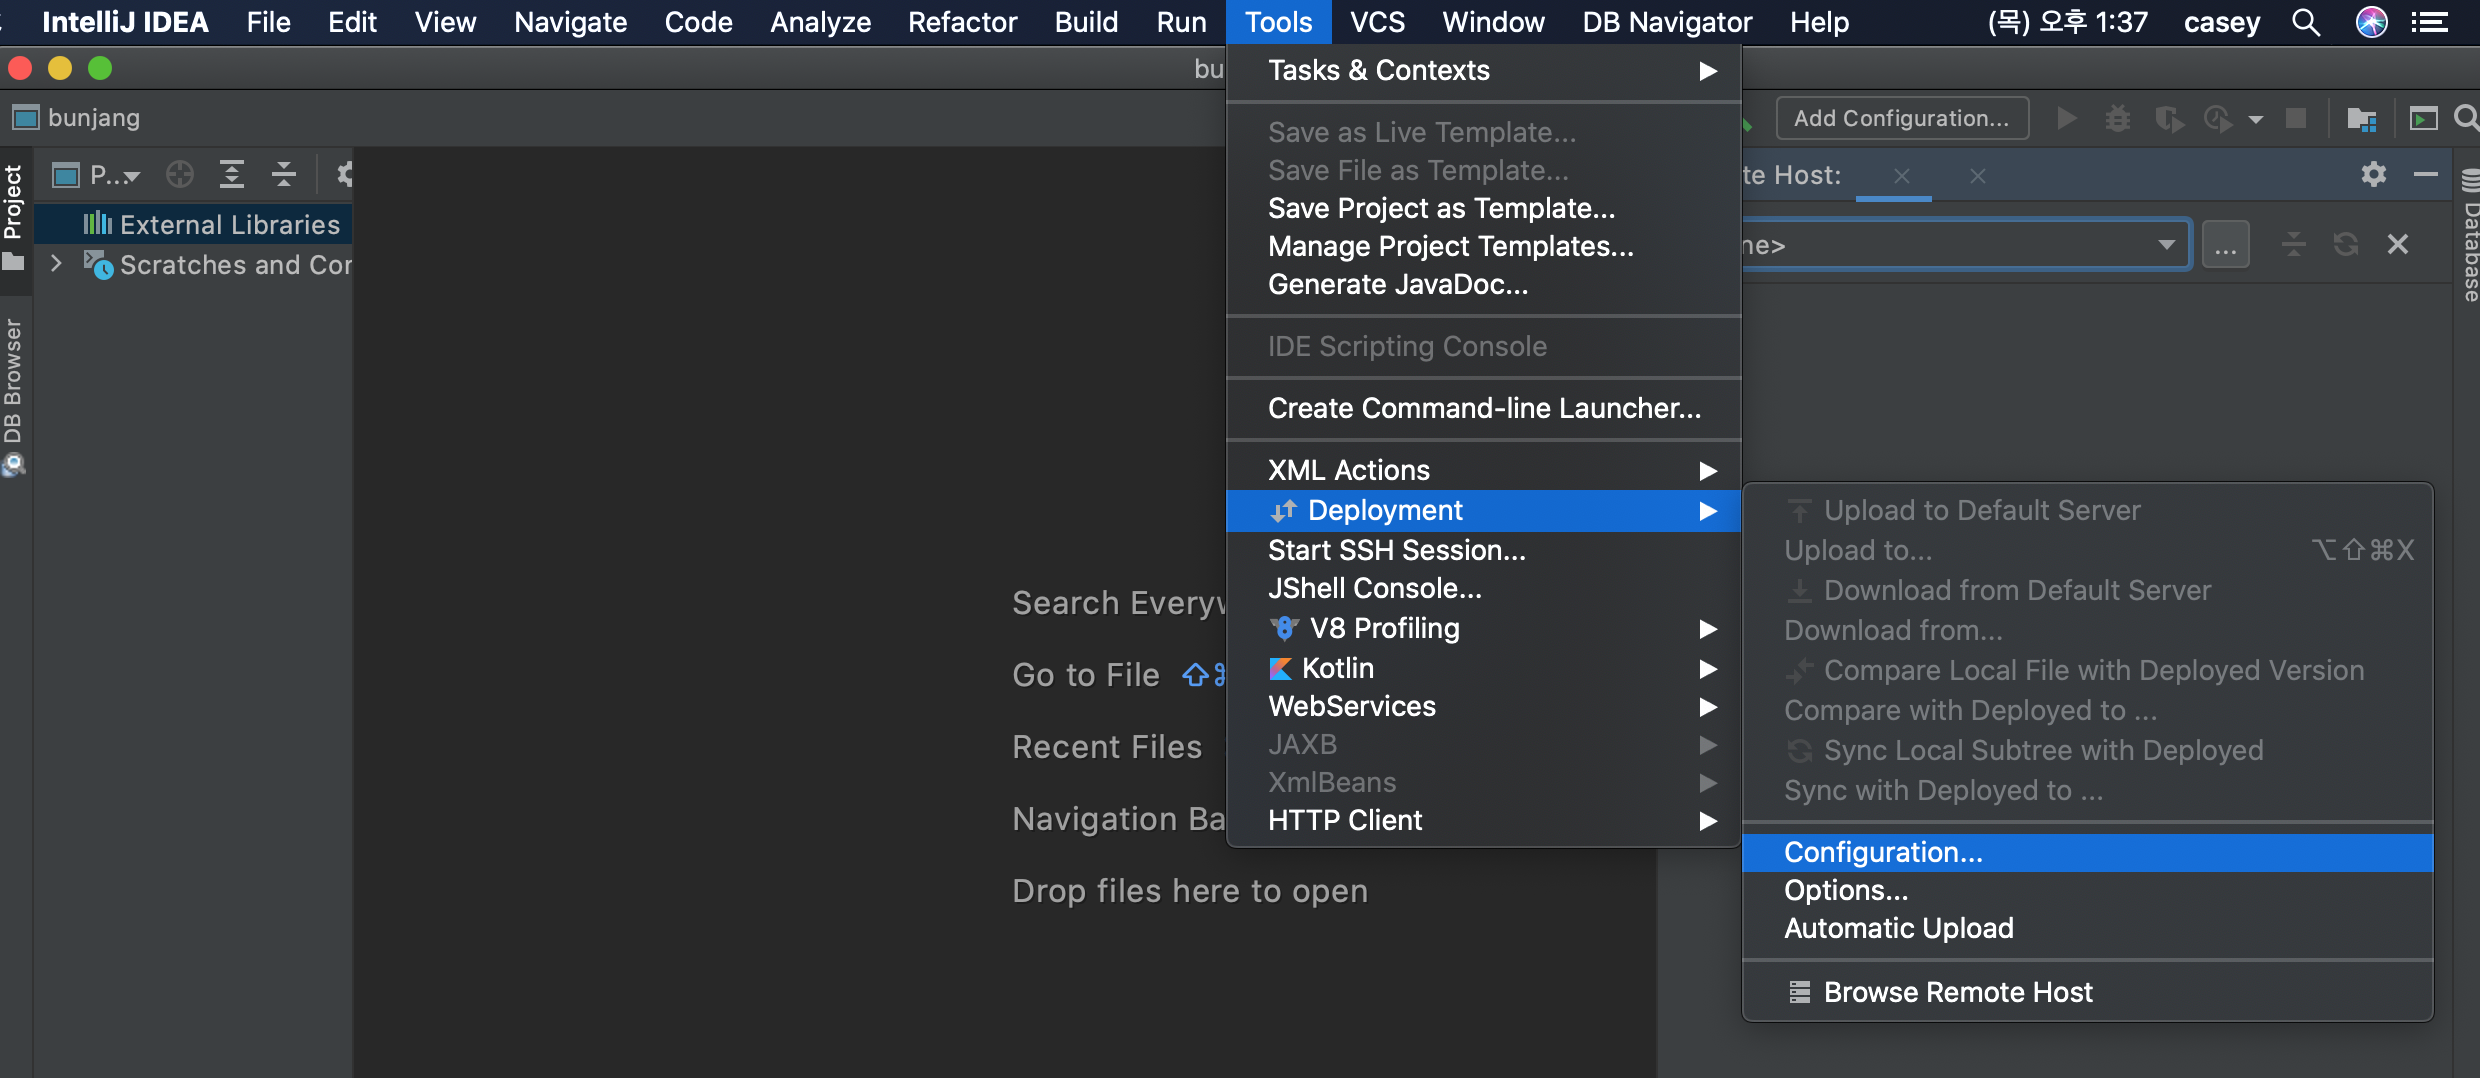This screenshot has height=1078, width=2480.
Task: Select External Libraries tree item
Action: tap(193, 224)
